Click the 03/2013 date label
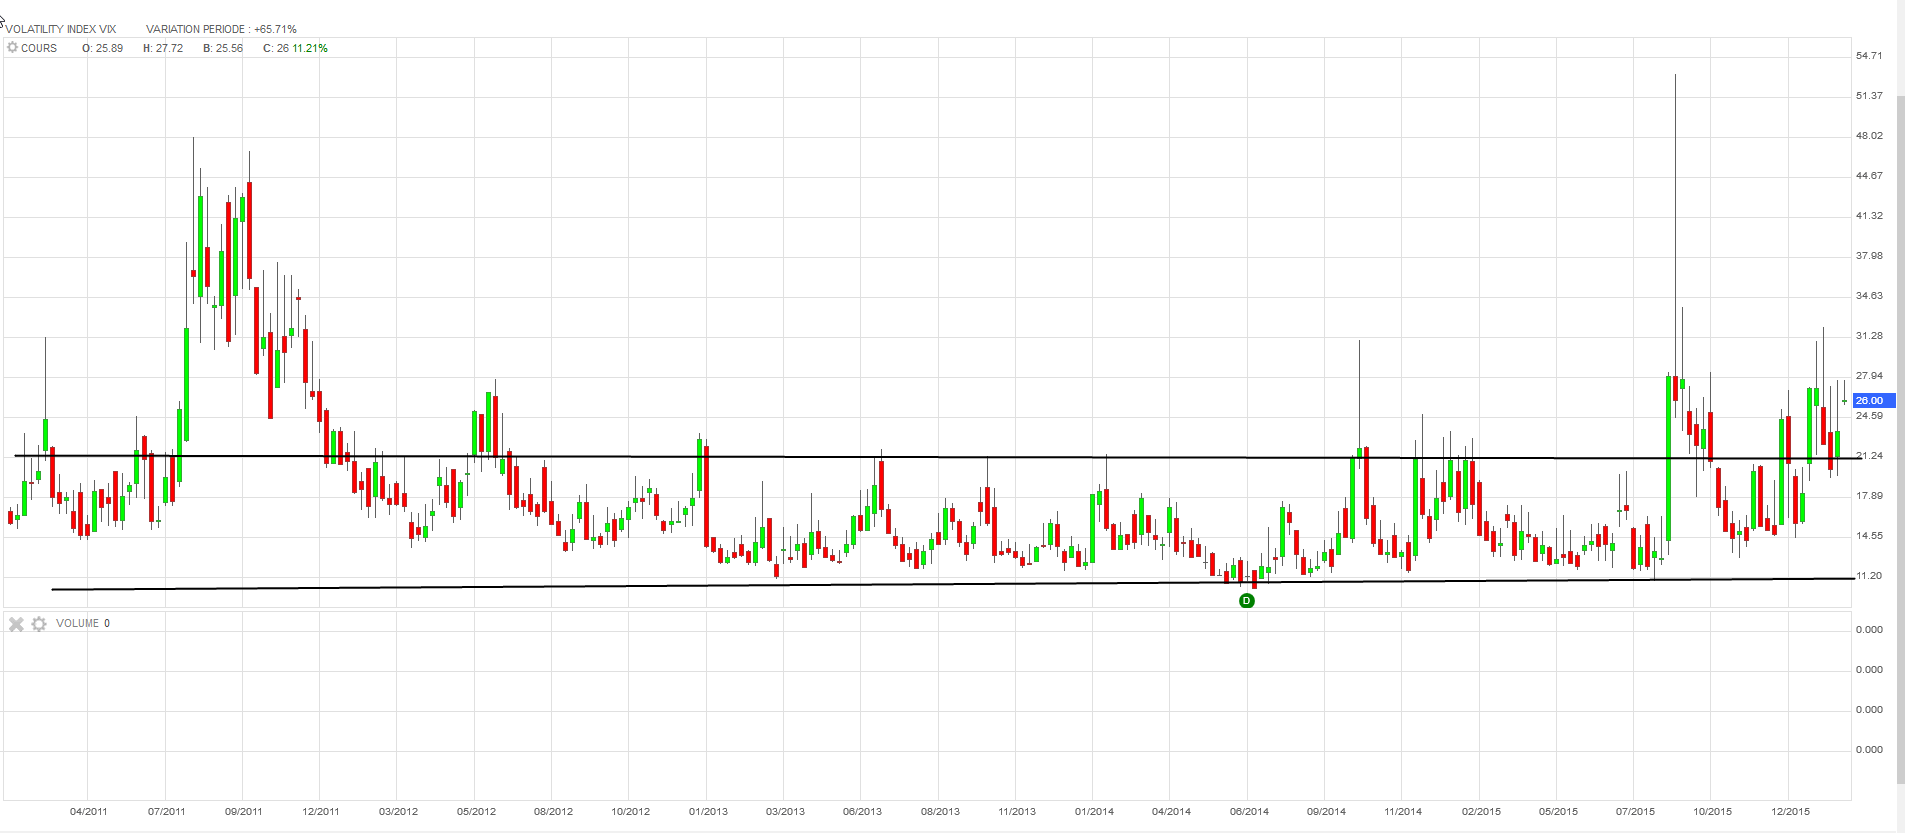The height and width of the screenshot is (833, 1905). tap(785, 811)
